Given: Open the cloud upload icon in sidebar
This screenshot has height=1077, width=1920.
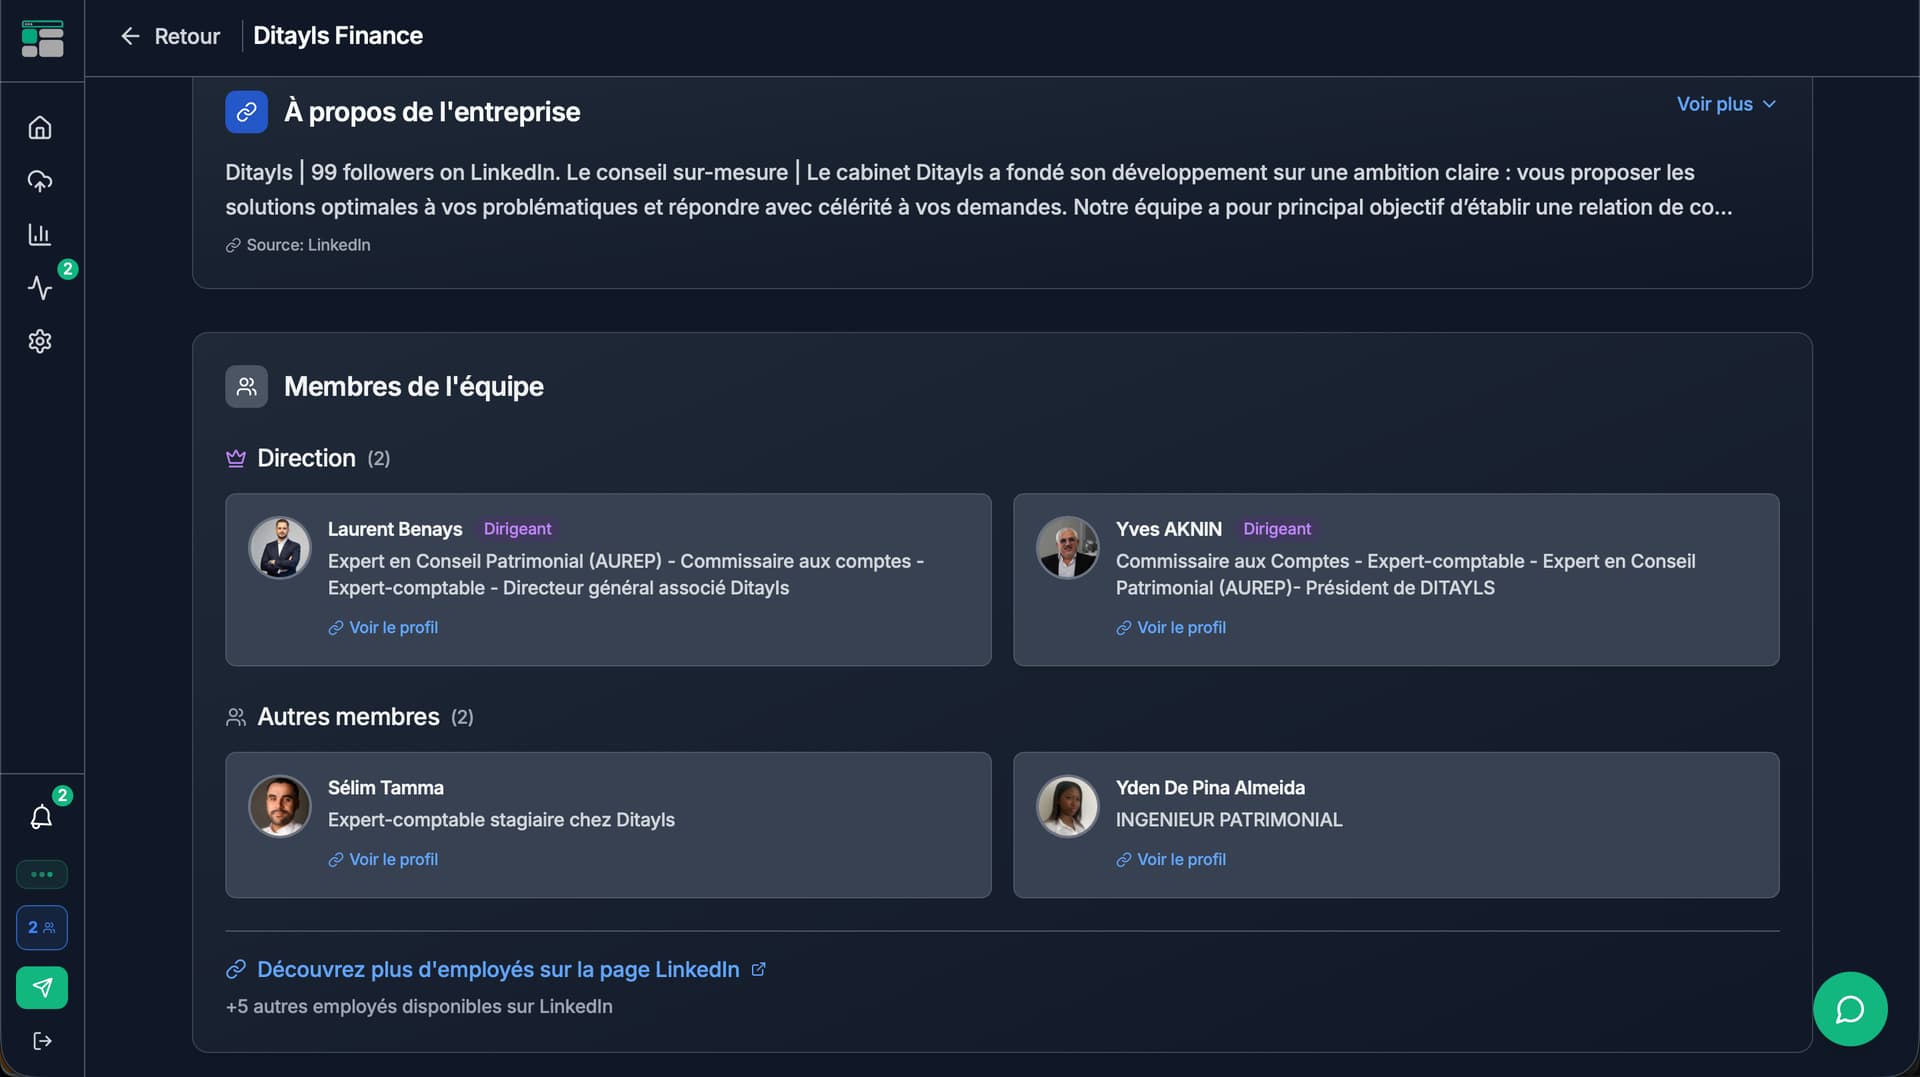Looking at the screenshot, I should 40,181.
